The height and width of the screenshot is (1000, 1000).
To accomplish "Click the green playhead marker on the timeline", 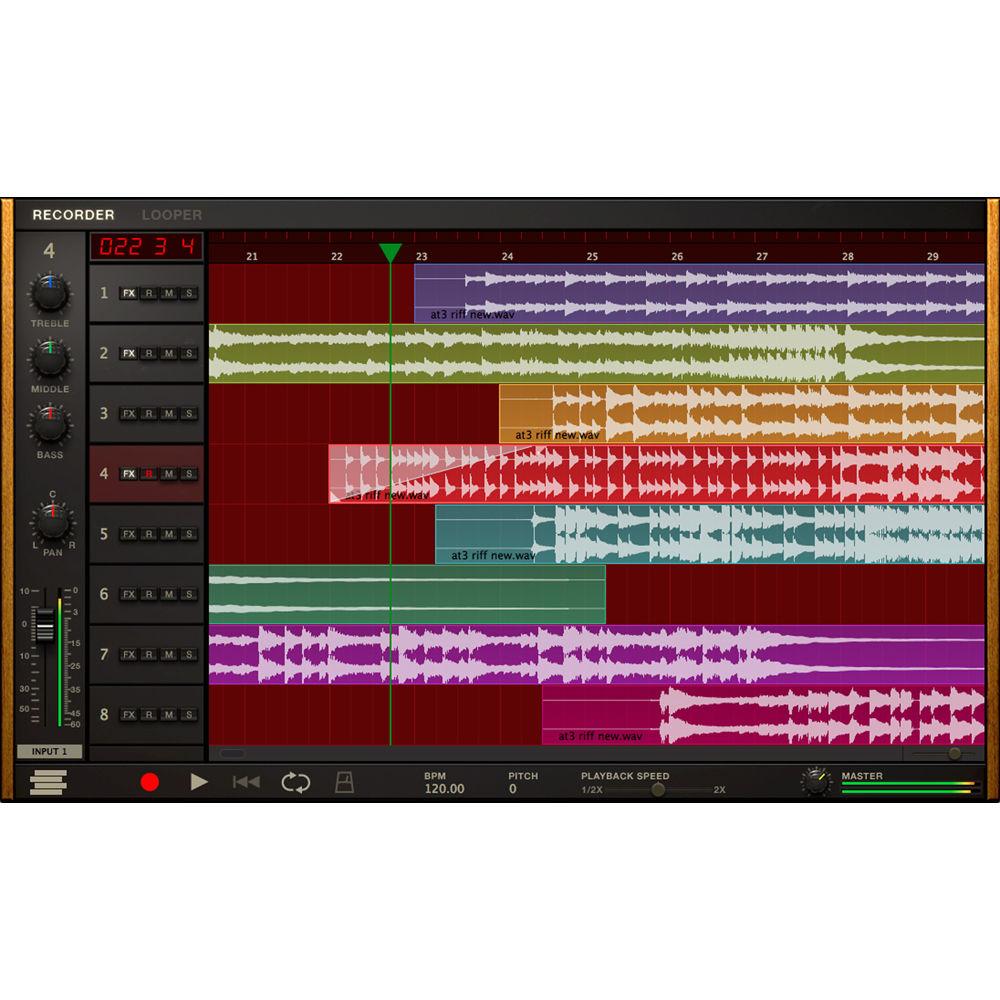I will pyautogui.click(x=392, y=250).
